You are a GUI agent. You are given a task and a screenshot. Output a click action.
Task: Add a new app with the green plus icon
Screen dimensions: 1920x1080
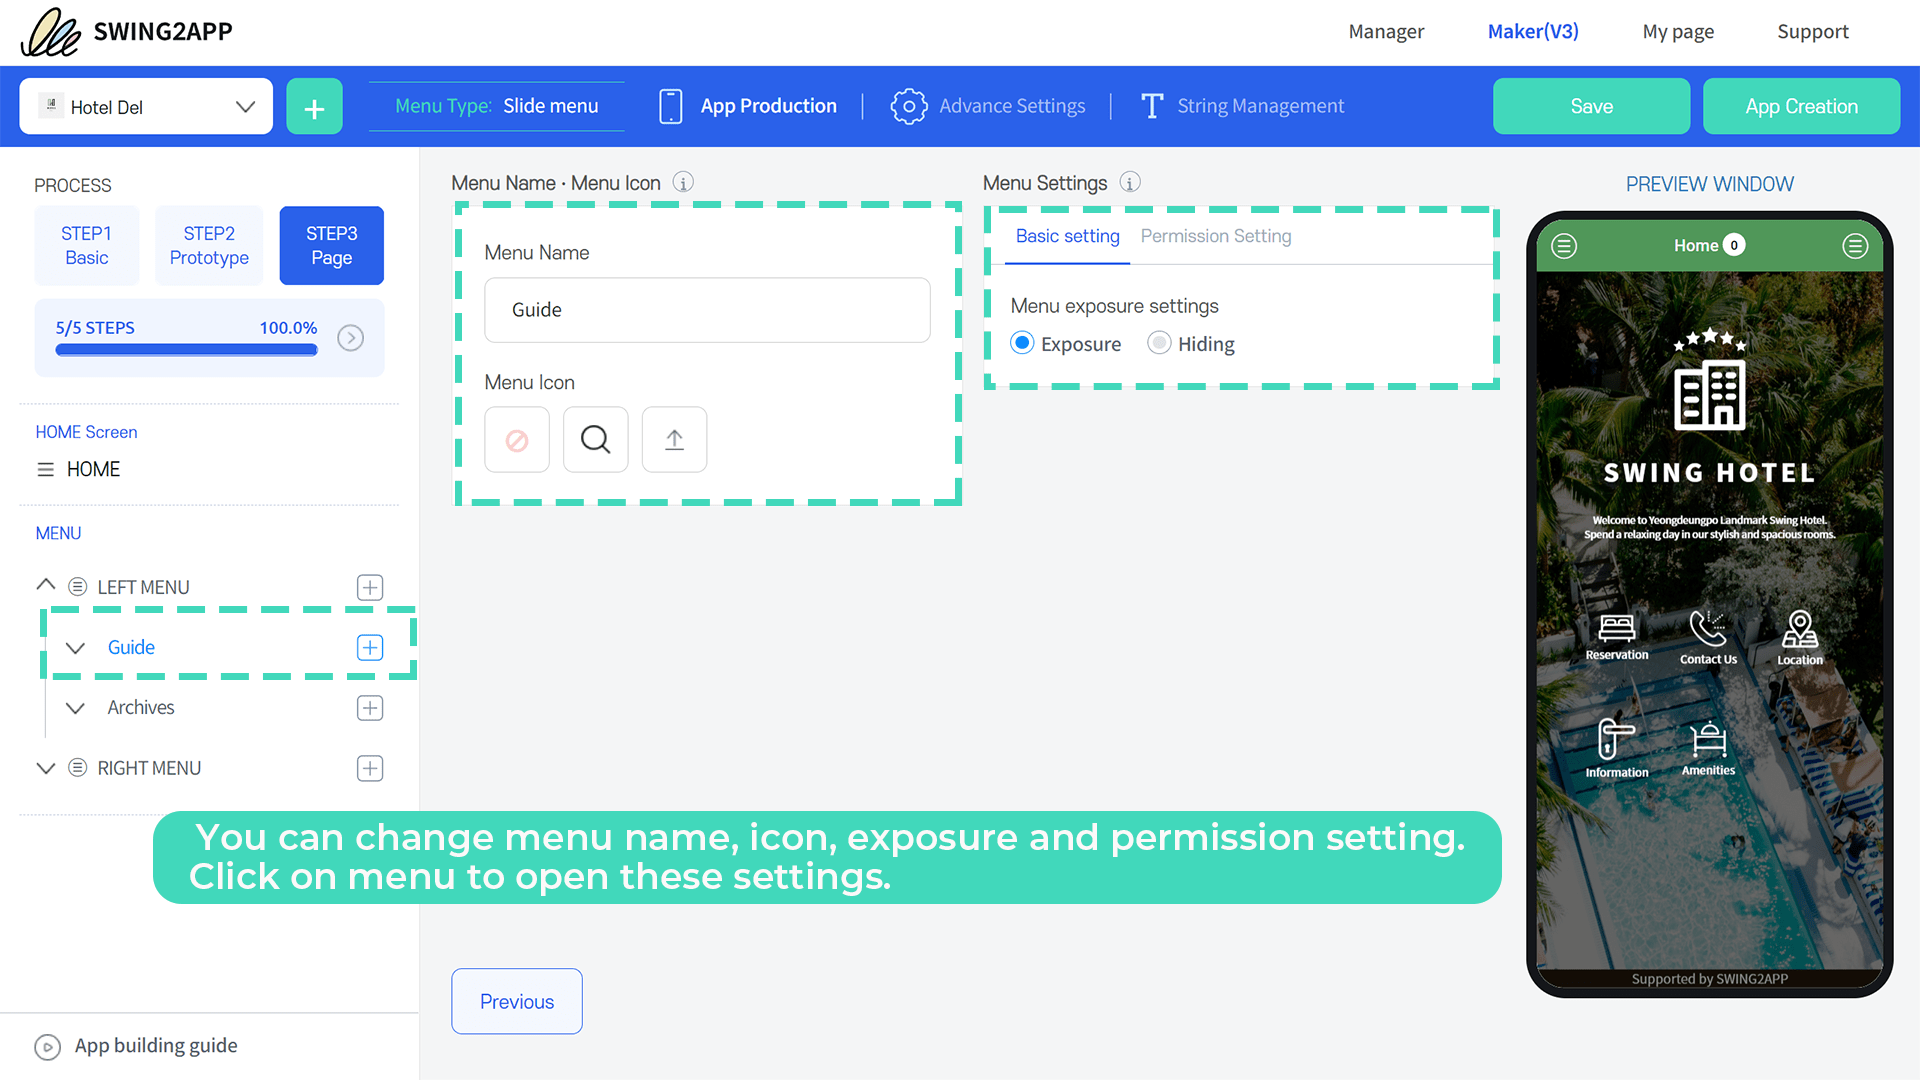click(314, 106)
